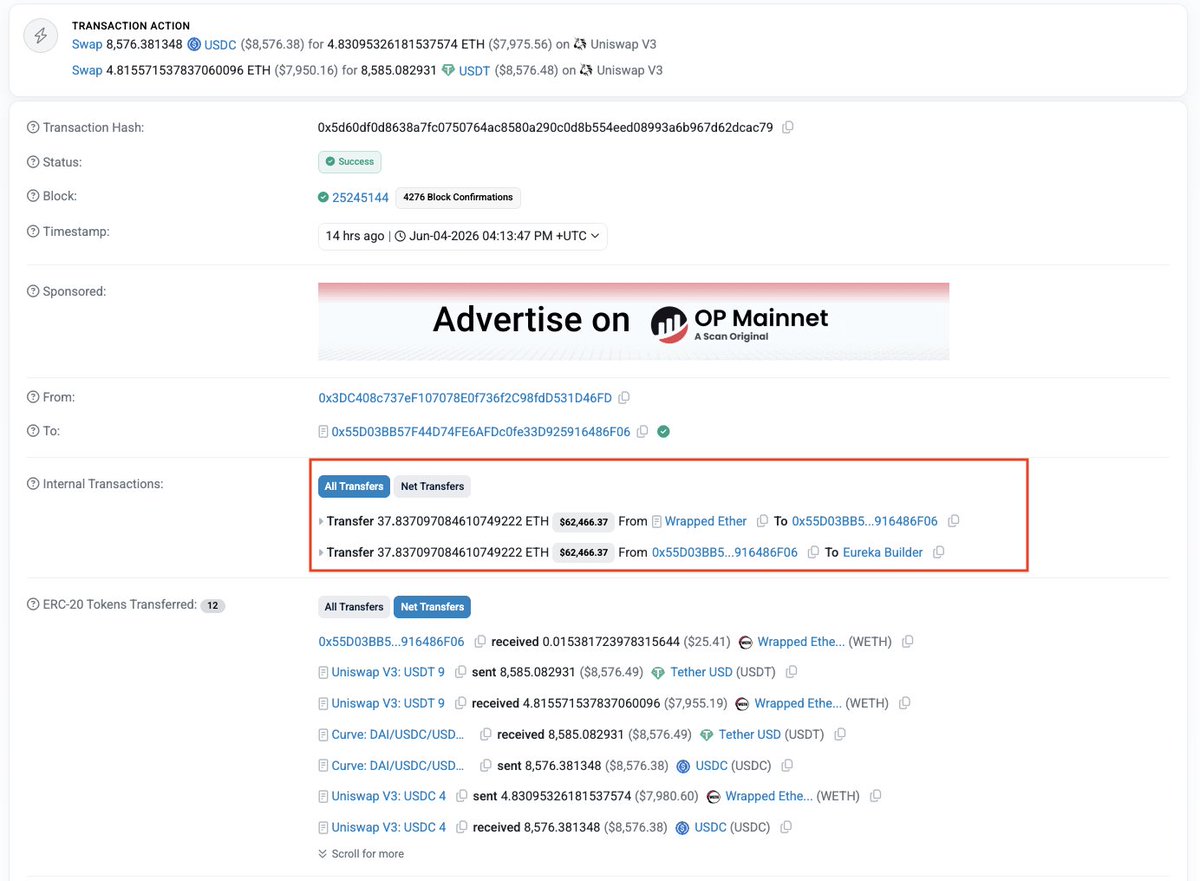
Task: Open Eureka Builder link
Action: (883, 552)
